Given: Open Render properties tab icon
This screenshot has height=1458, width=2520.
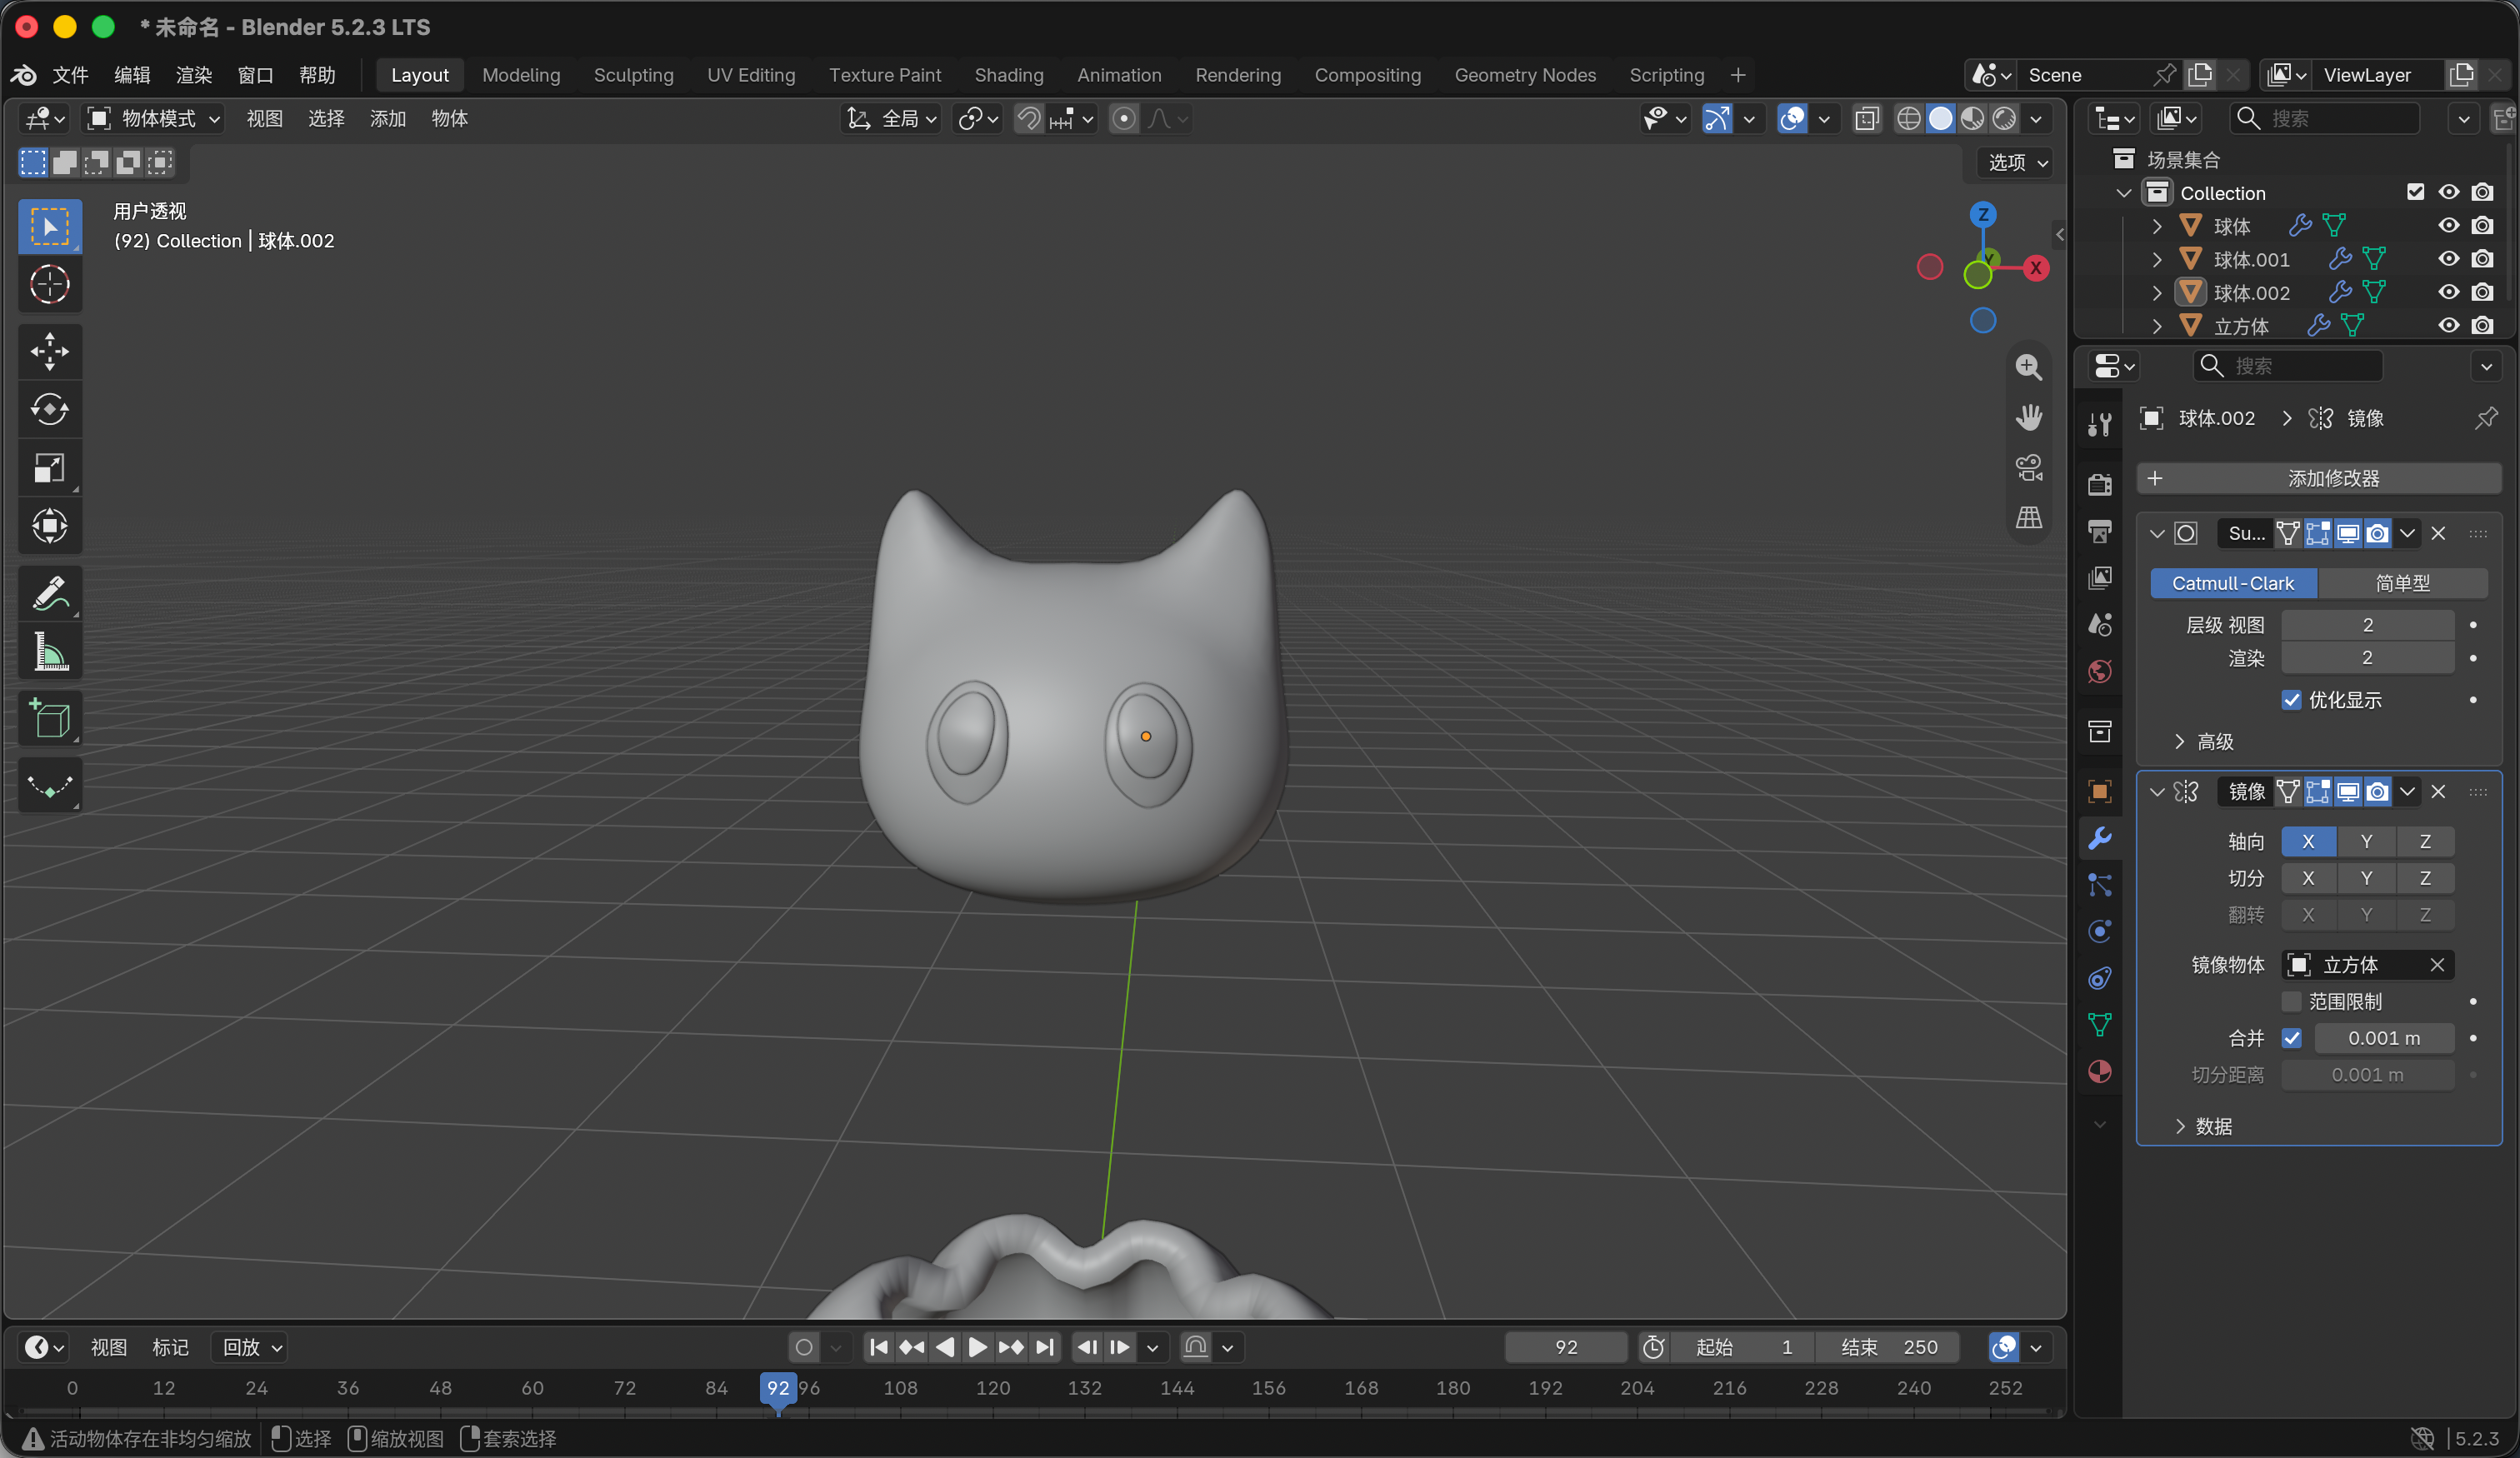Looking at the screenshot, I should pyautogui.click(x=2099, y=485).
